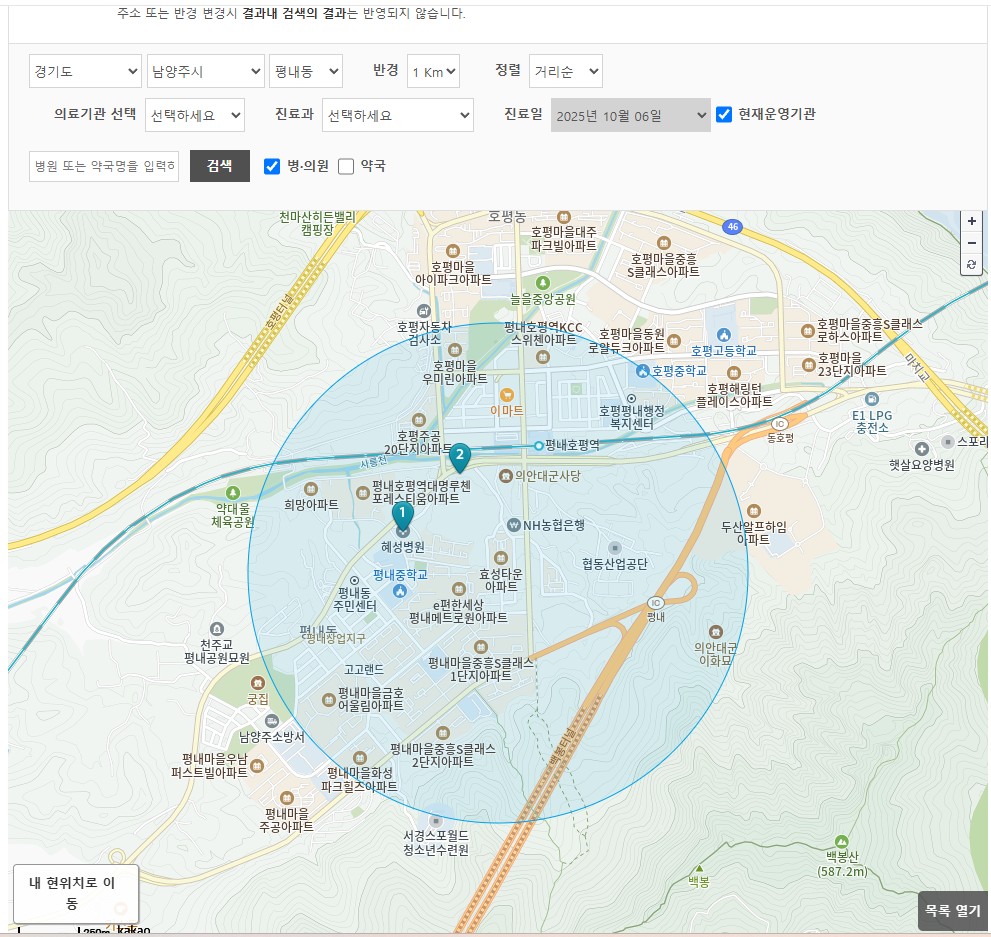Expand the 진료과 selection dropdown
The image size is (991, 937).
[397, 115]
